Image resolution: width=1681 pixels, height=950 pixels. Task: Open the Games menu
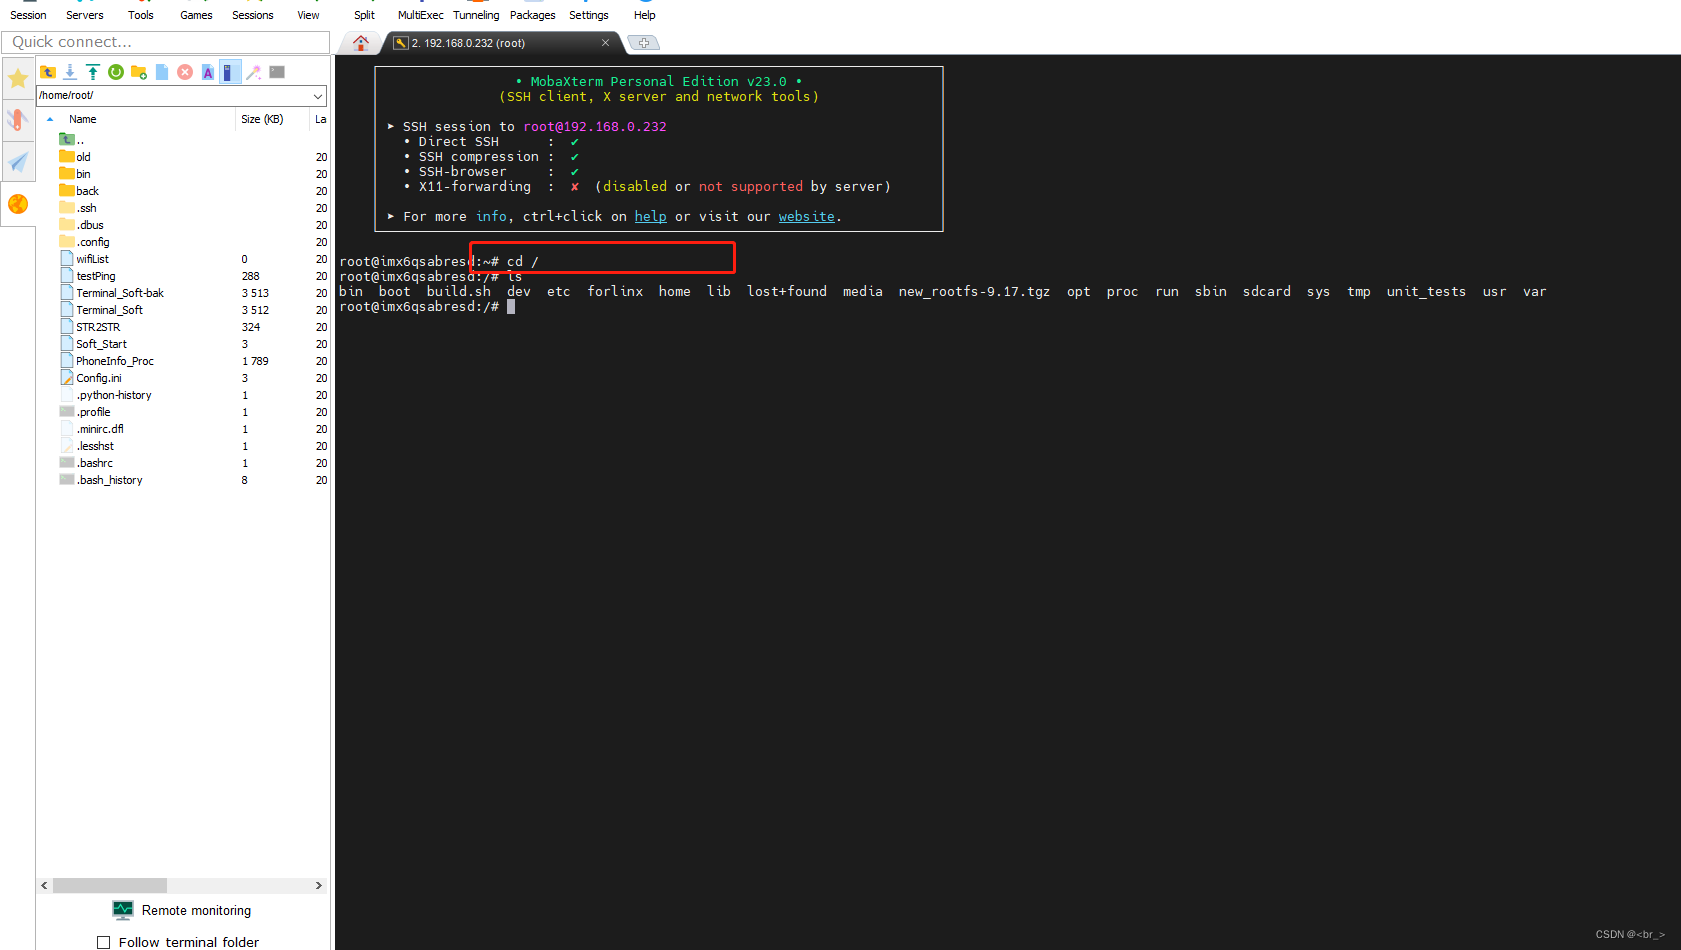pyautogui.click(x=196, y=15)
